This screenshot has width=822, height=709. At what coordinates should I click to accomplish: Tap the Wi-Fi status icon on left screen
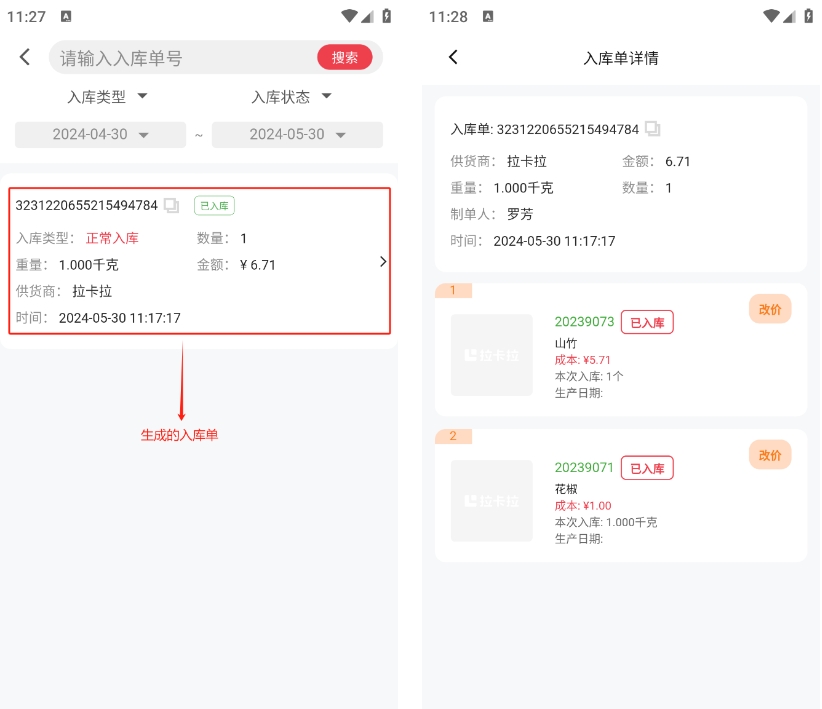point(348,16)
